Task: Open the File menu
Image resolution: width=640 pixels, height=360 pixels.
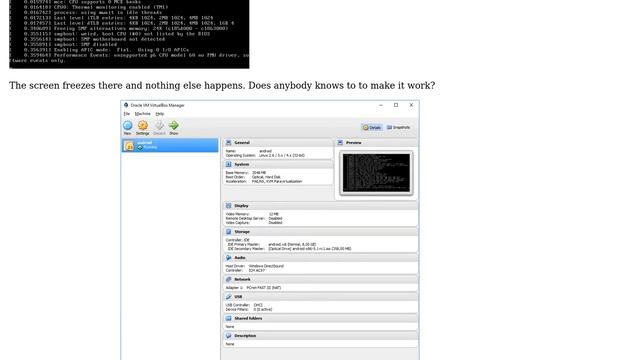Action: pyautogui.click(x=127, y=114)
